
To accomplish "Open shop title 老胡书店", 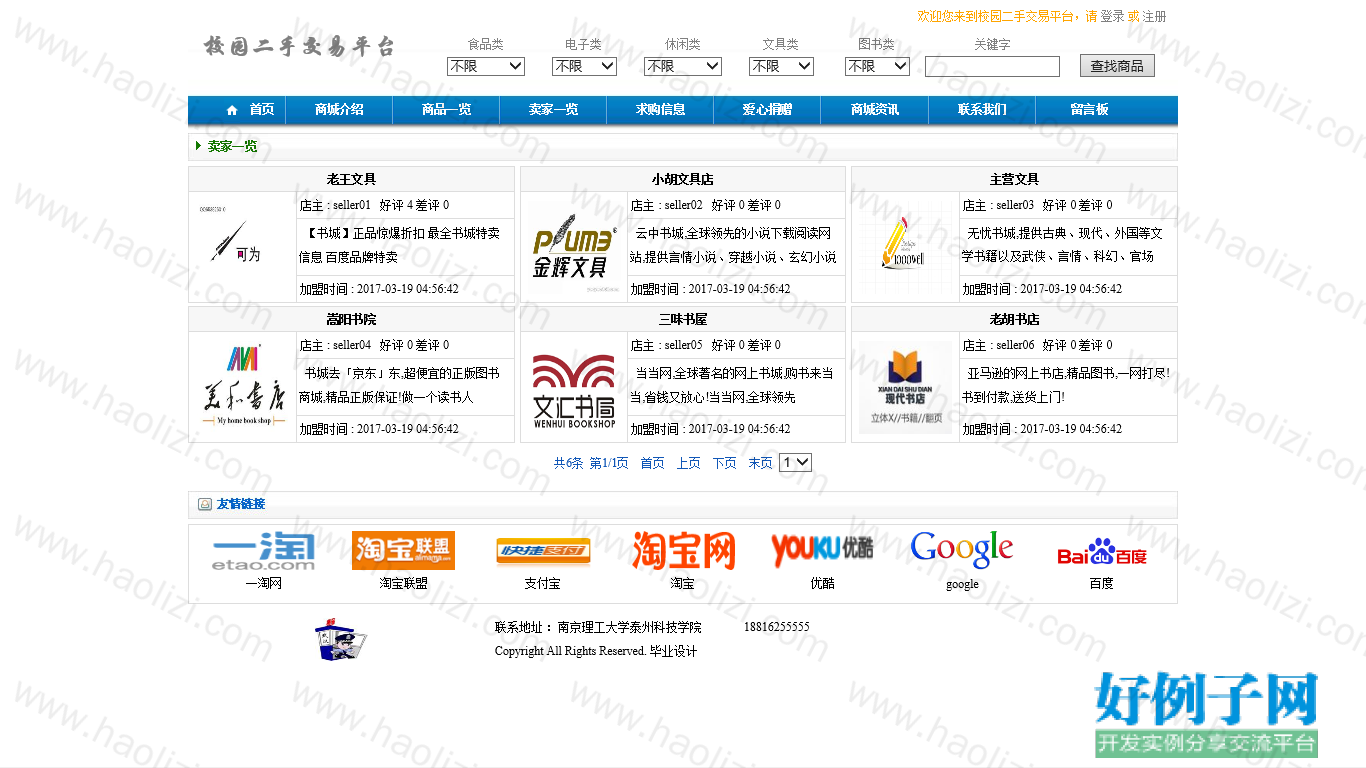I will click(1014, 320).
